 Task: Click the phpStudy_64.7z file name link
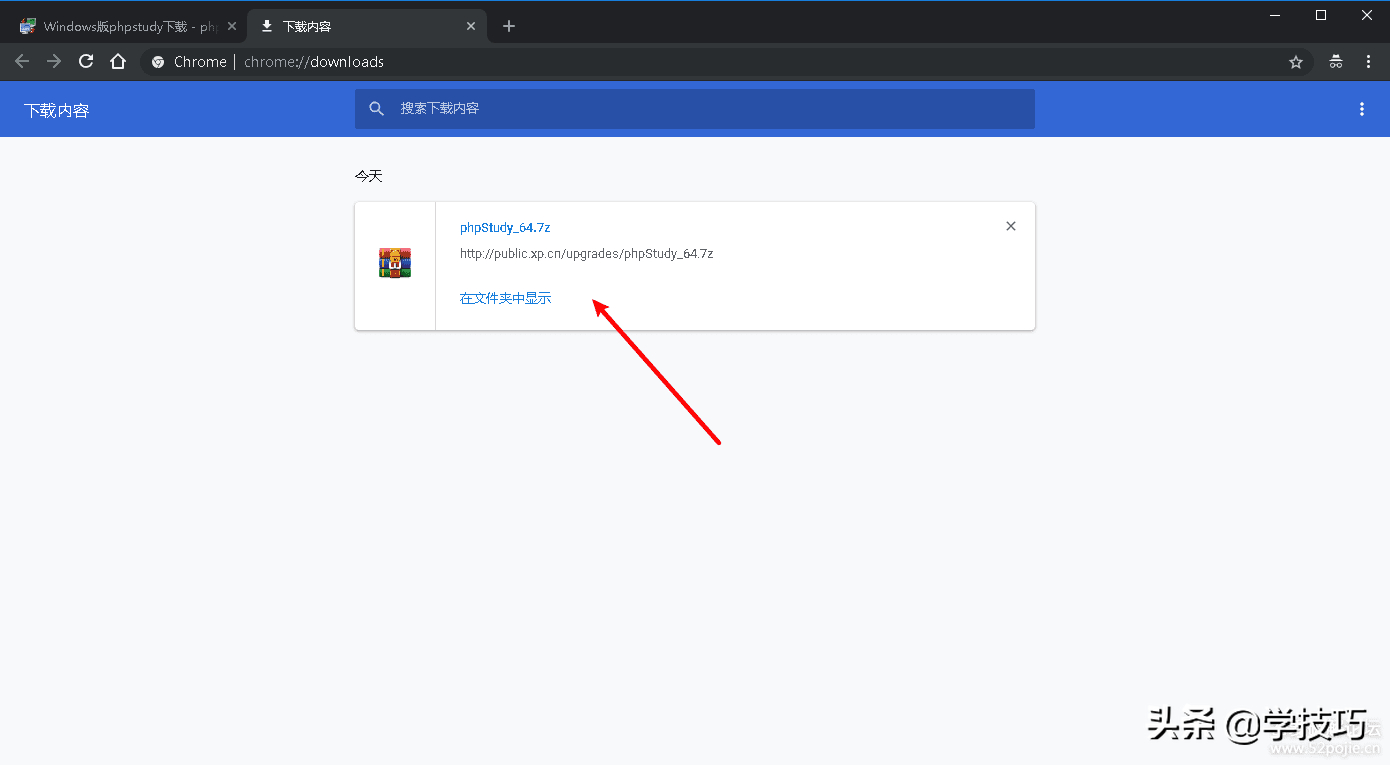coord(505,228)
